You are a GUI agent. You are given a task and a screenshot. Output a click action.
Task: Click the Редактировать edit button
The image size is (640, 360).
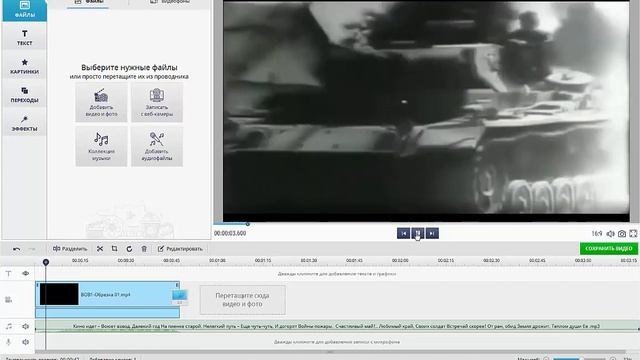tap(180, 249)
